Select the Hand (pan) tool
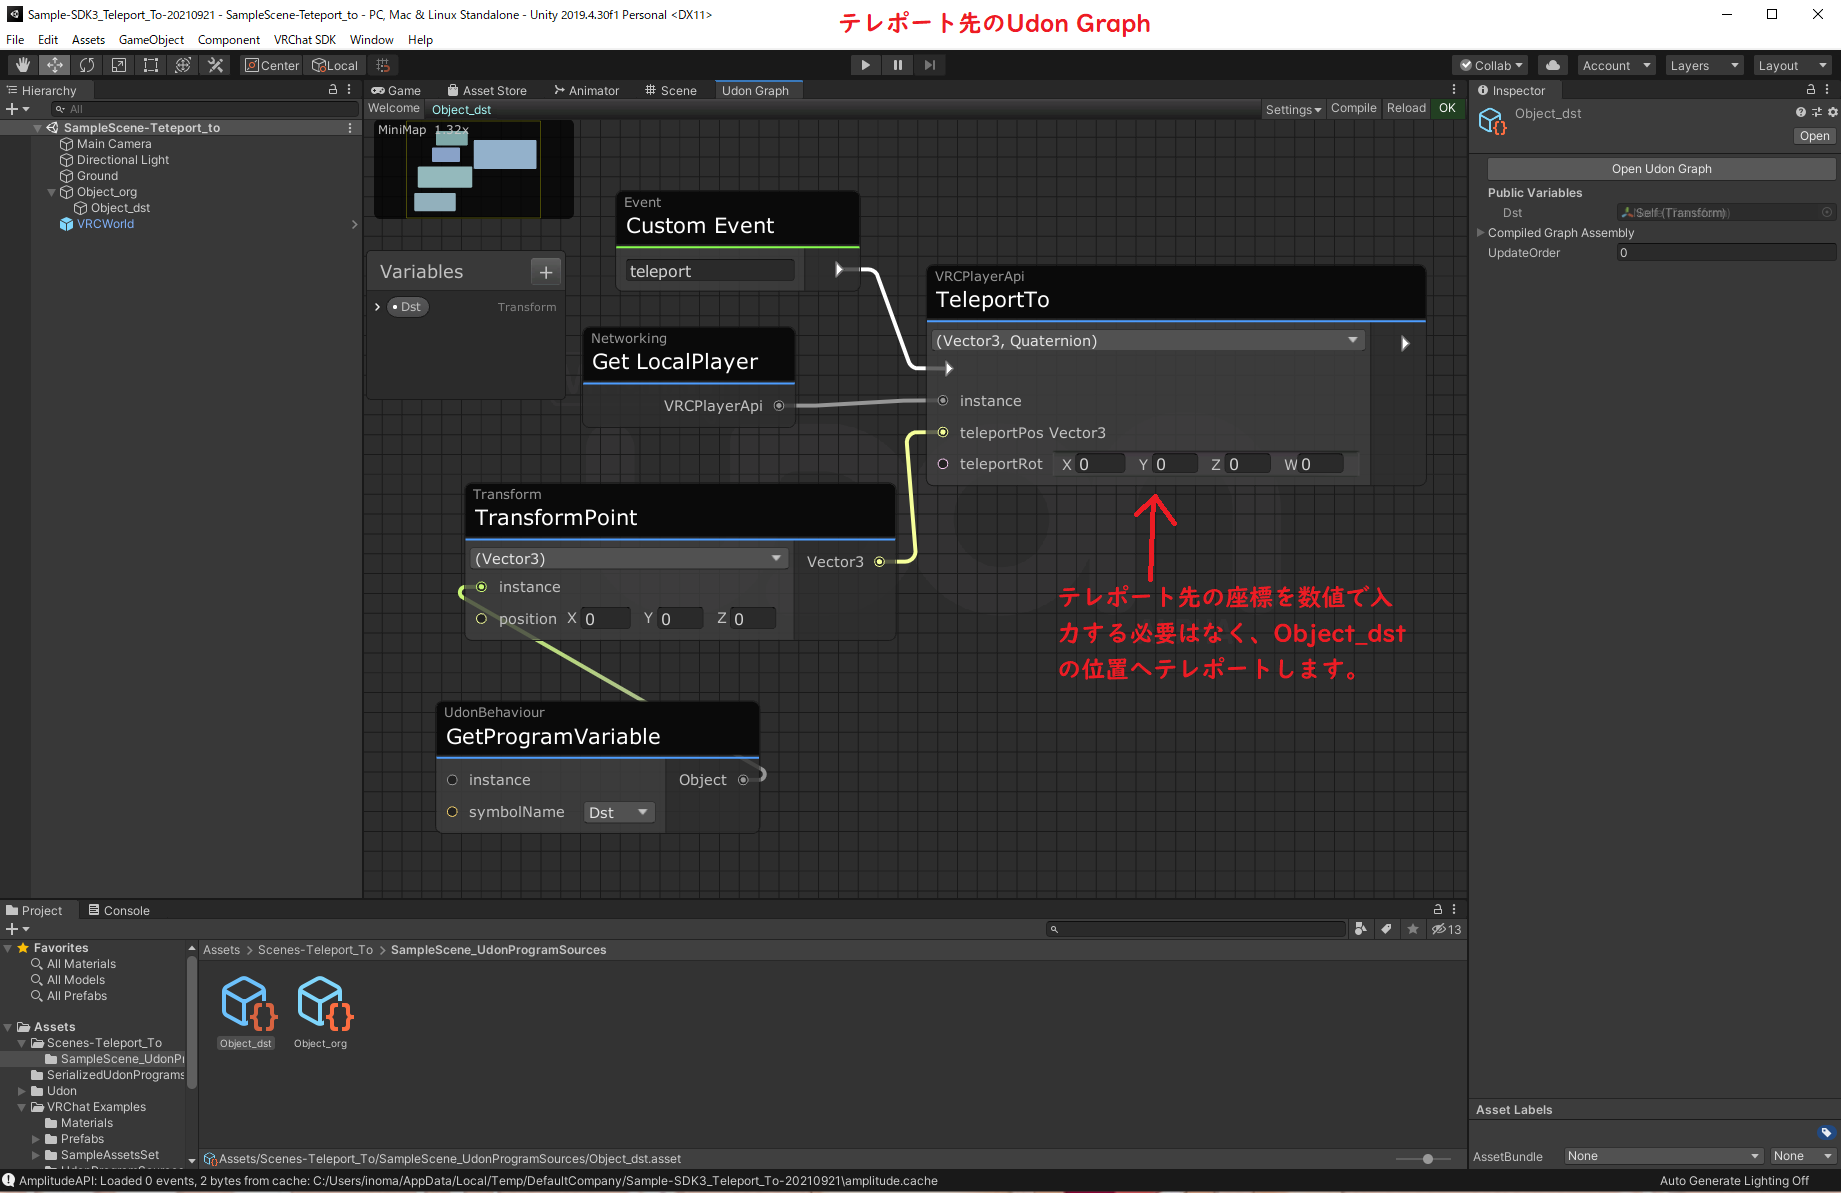This screenshot has height=1193, width=1841. (x=21, y=64)
